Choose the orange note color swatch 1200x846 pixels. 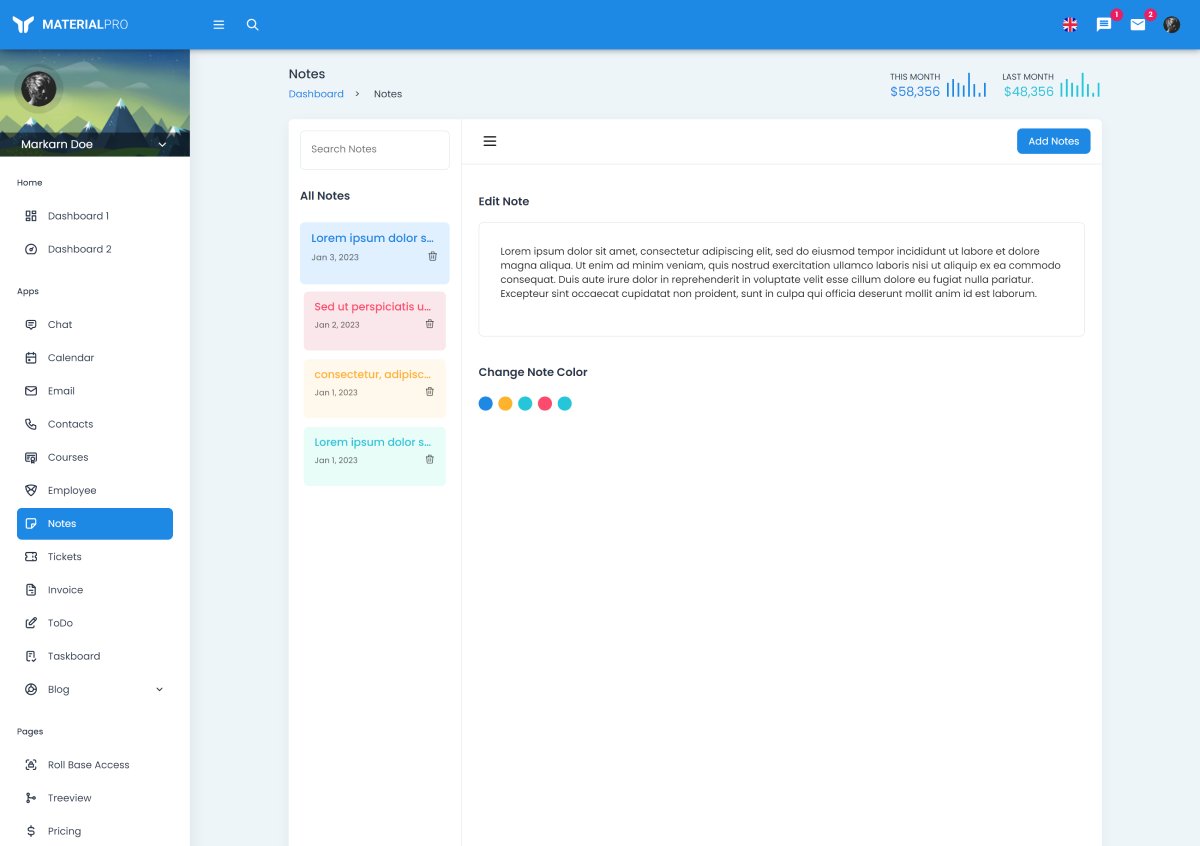point(505,404)
